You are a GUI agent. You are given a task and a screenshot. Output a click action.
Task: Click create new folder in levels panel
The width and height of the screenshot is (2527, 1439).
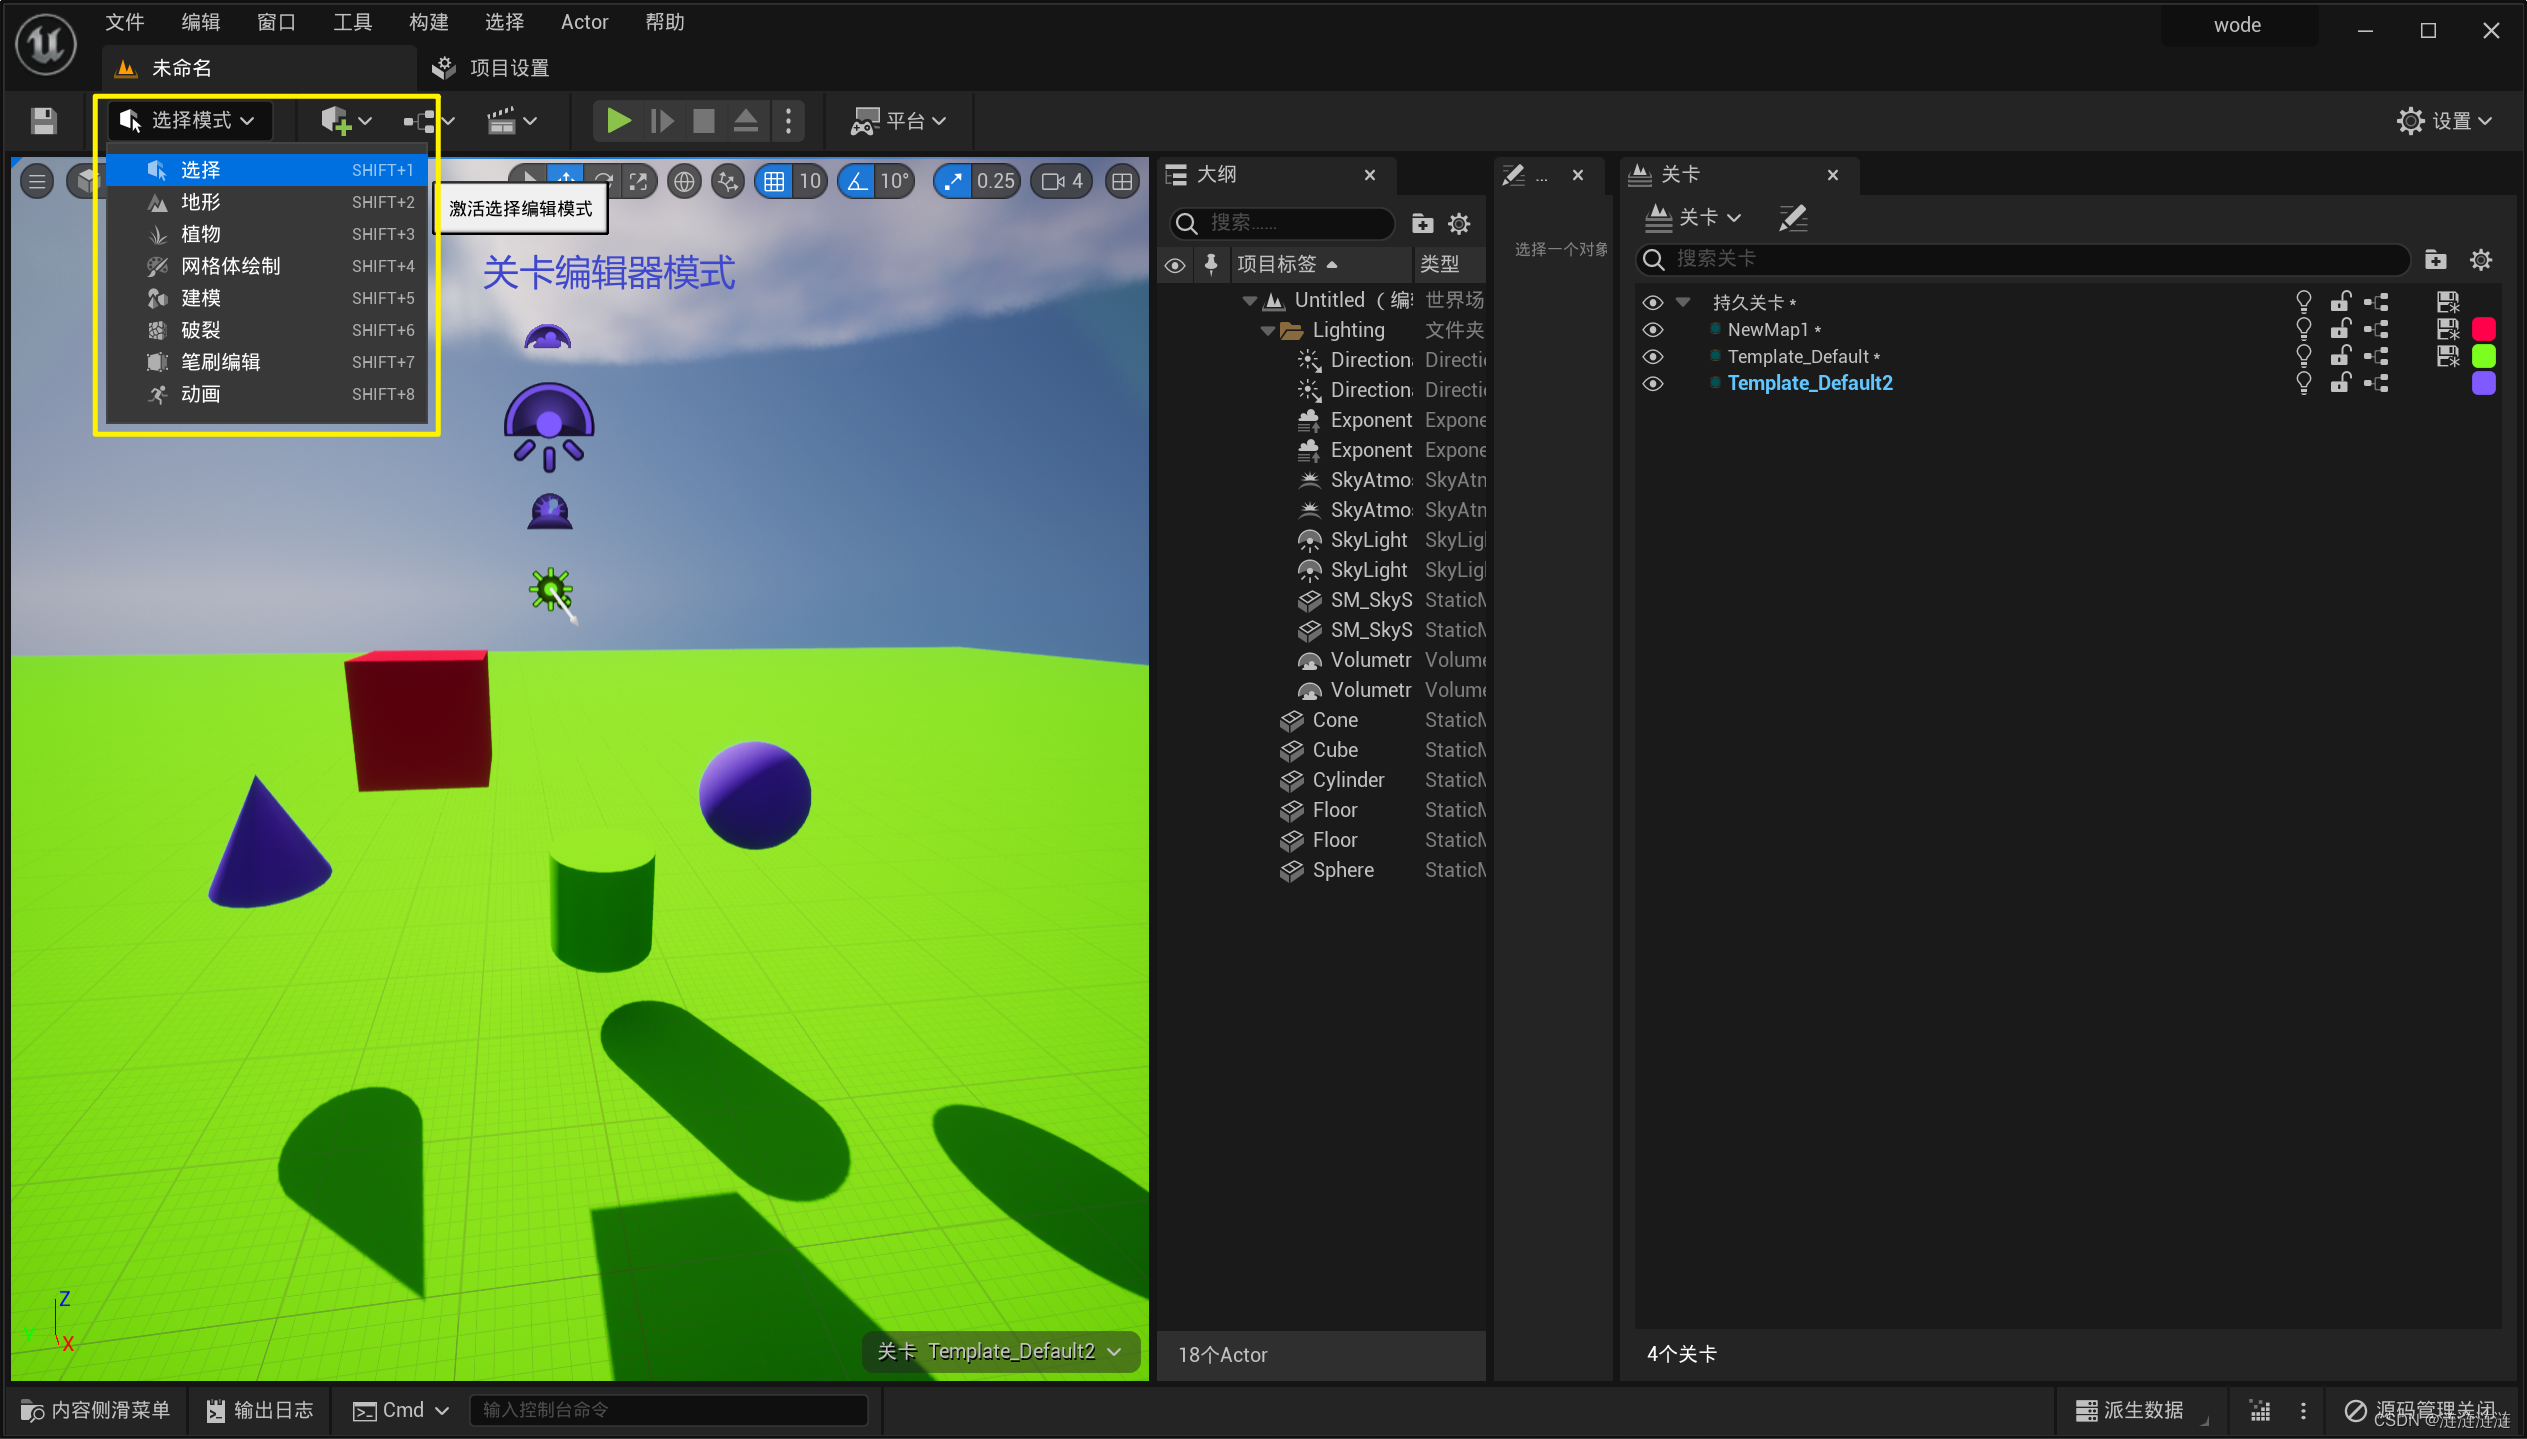tap(2435, 260)
